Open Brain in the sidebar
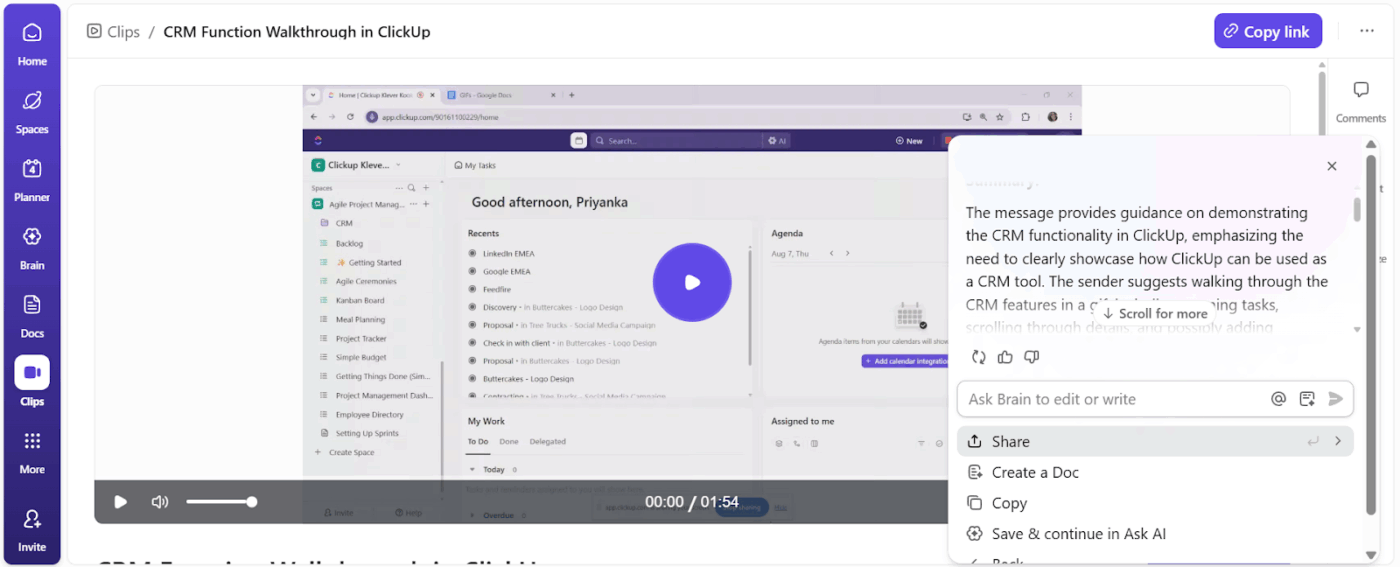The image size is (1400, 567). coord(32,247)
